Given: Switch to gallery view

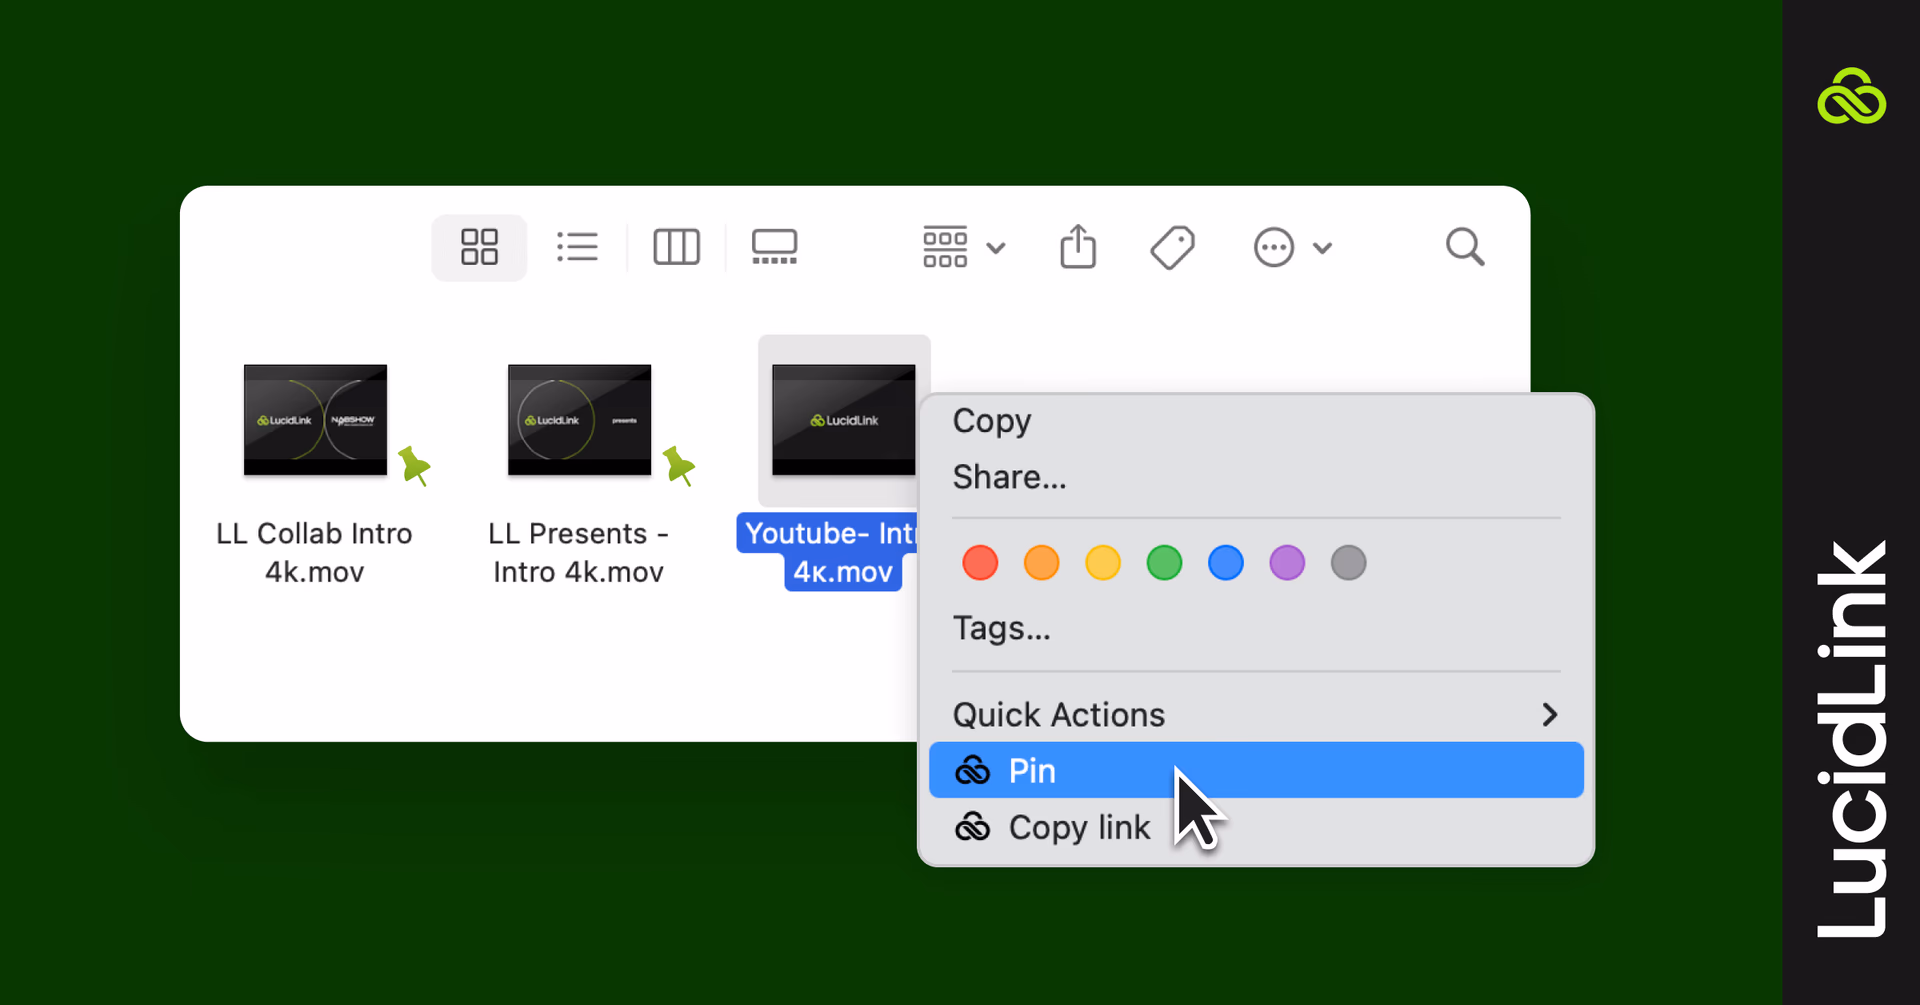Looking at the screenshot, I should click(x=775, y=247).
